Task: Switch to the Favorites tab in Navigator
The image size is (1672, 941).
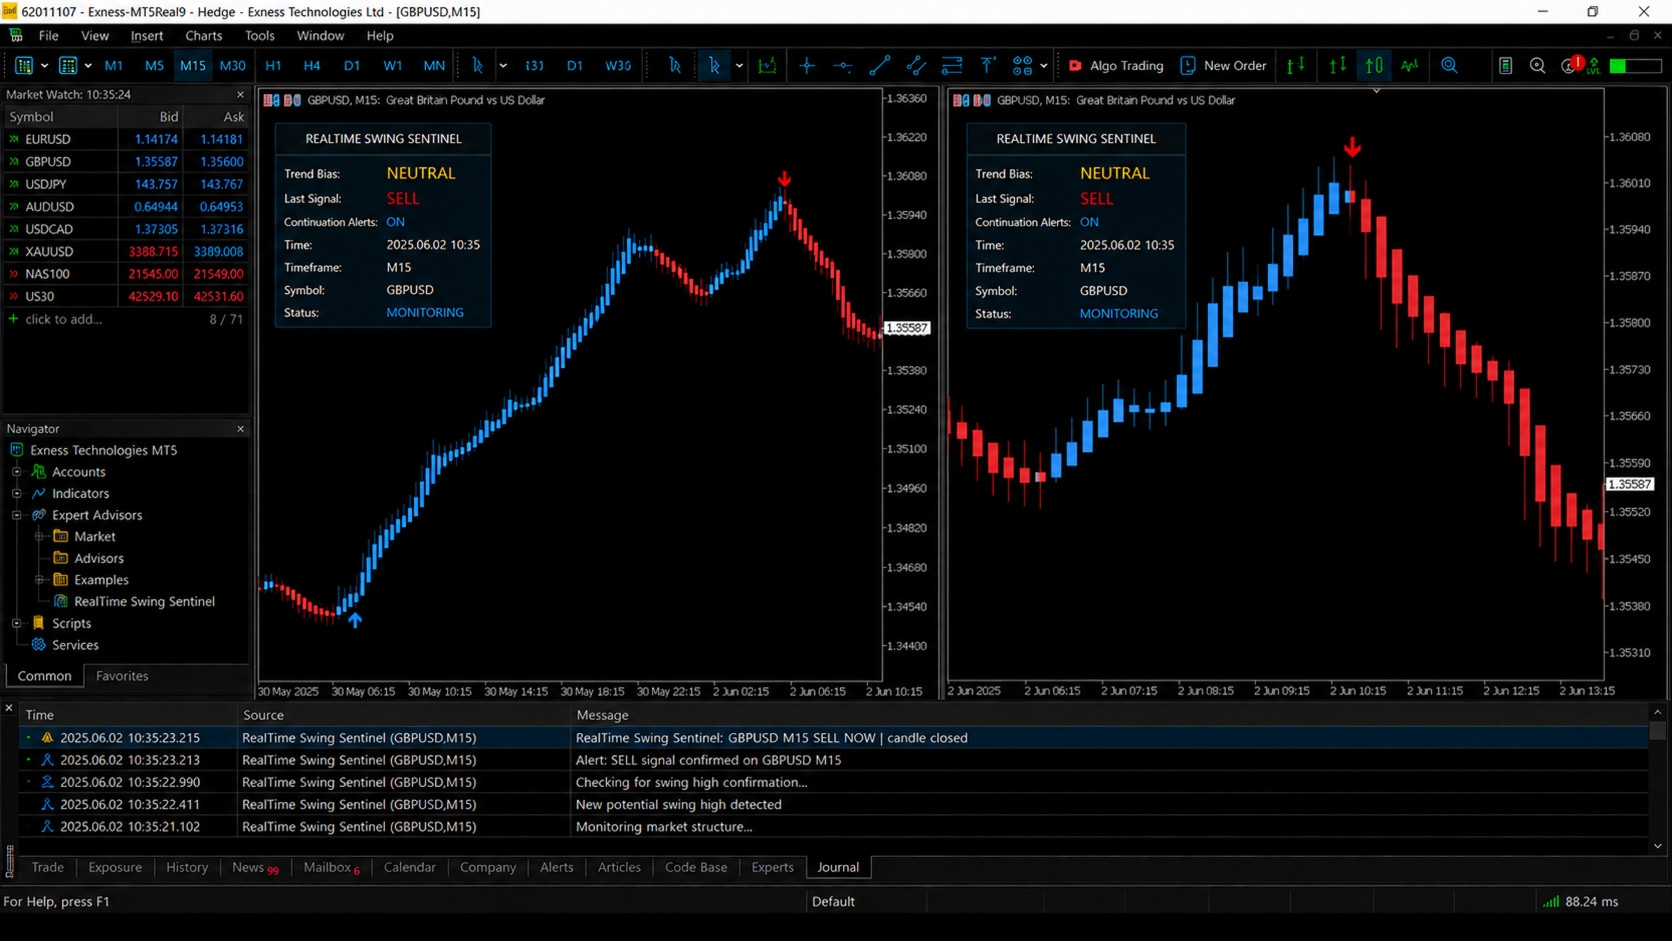Action: point(122,676)
